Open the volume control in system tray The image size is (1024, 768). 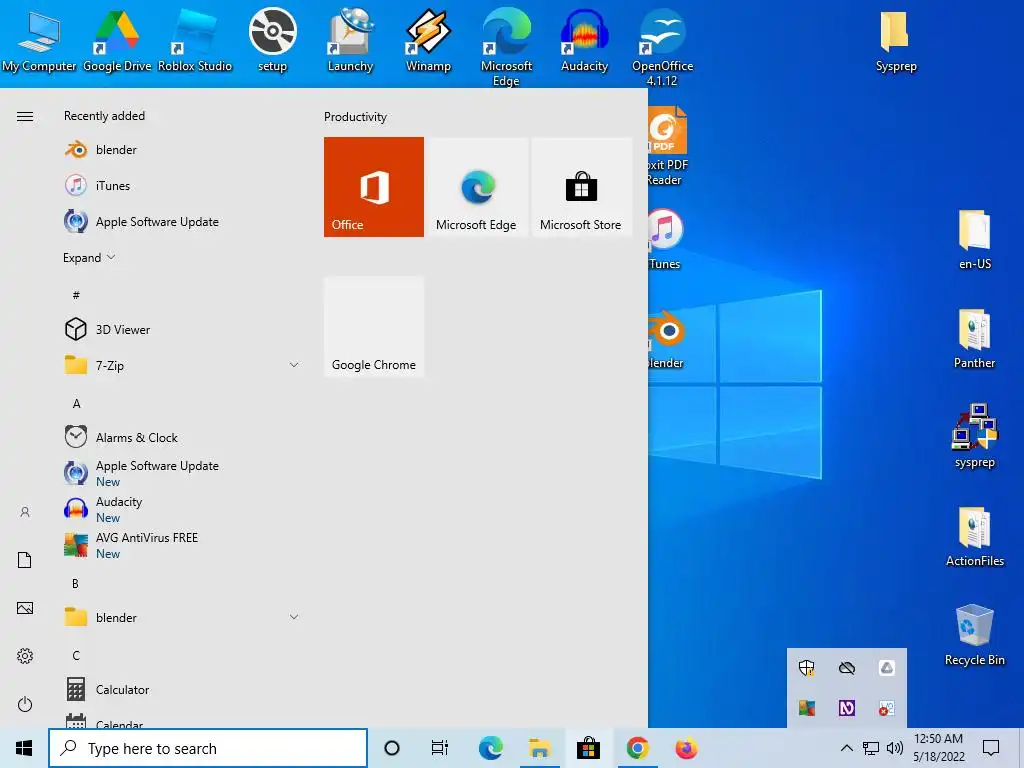pos(895,748)
